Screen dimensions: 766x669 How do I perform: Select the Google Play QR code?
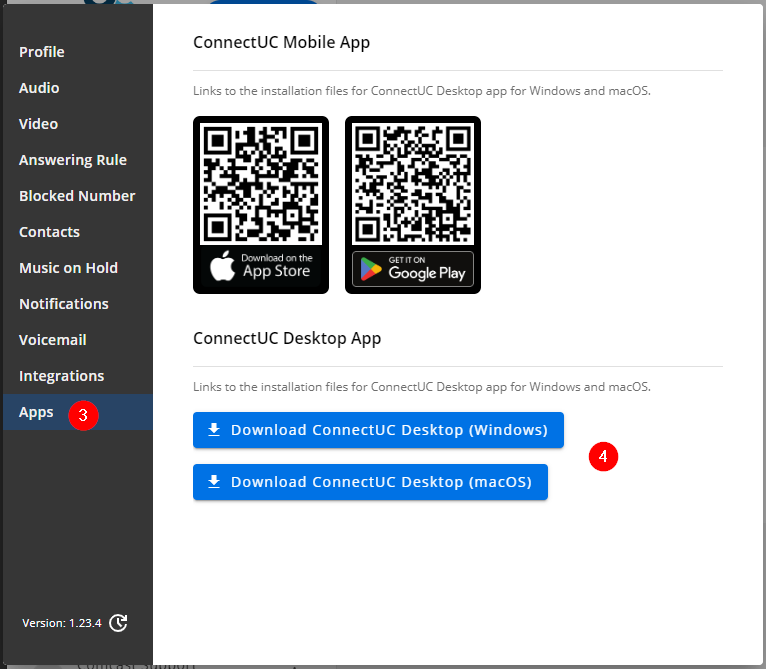tap(413, 181)
